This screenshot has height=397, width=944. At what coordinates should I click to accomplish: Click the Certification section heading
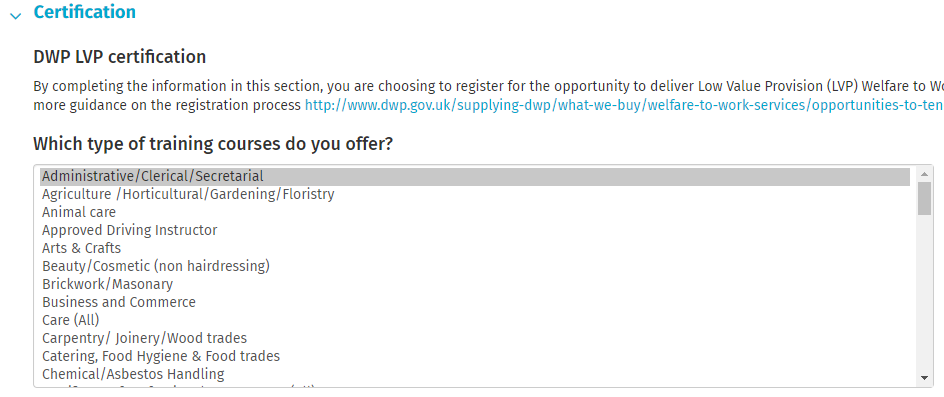84,11
